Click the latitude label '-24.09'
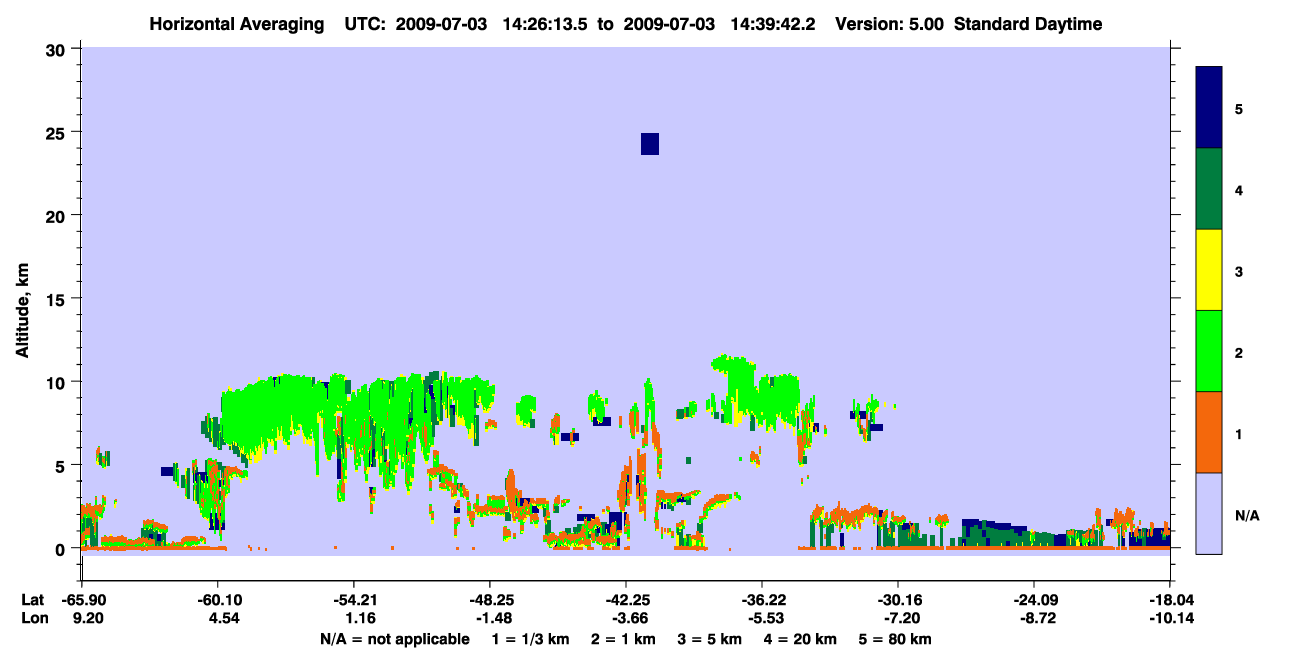 pos(1033,600)
